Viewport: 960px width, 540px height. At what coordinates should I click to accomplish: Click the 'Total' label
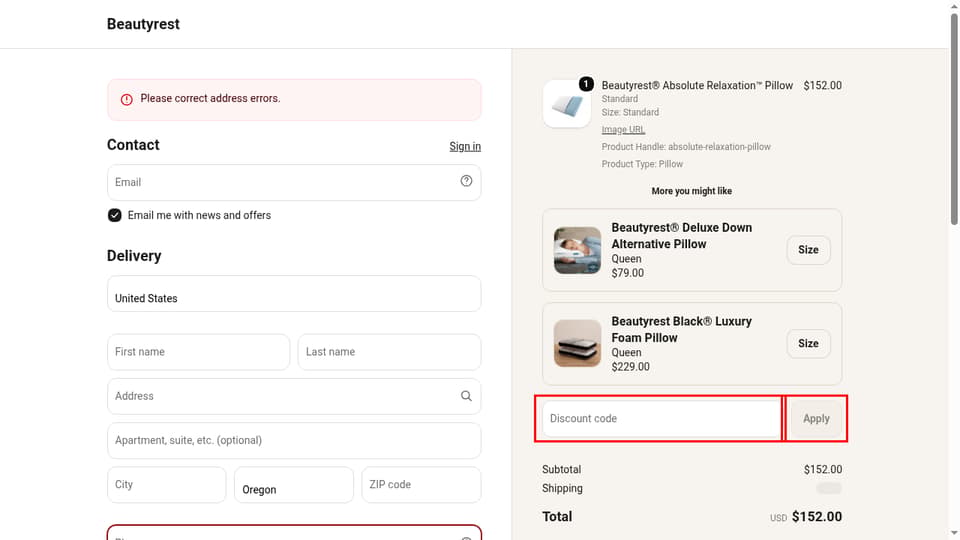pyautogui.click(x=557, y=517)
